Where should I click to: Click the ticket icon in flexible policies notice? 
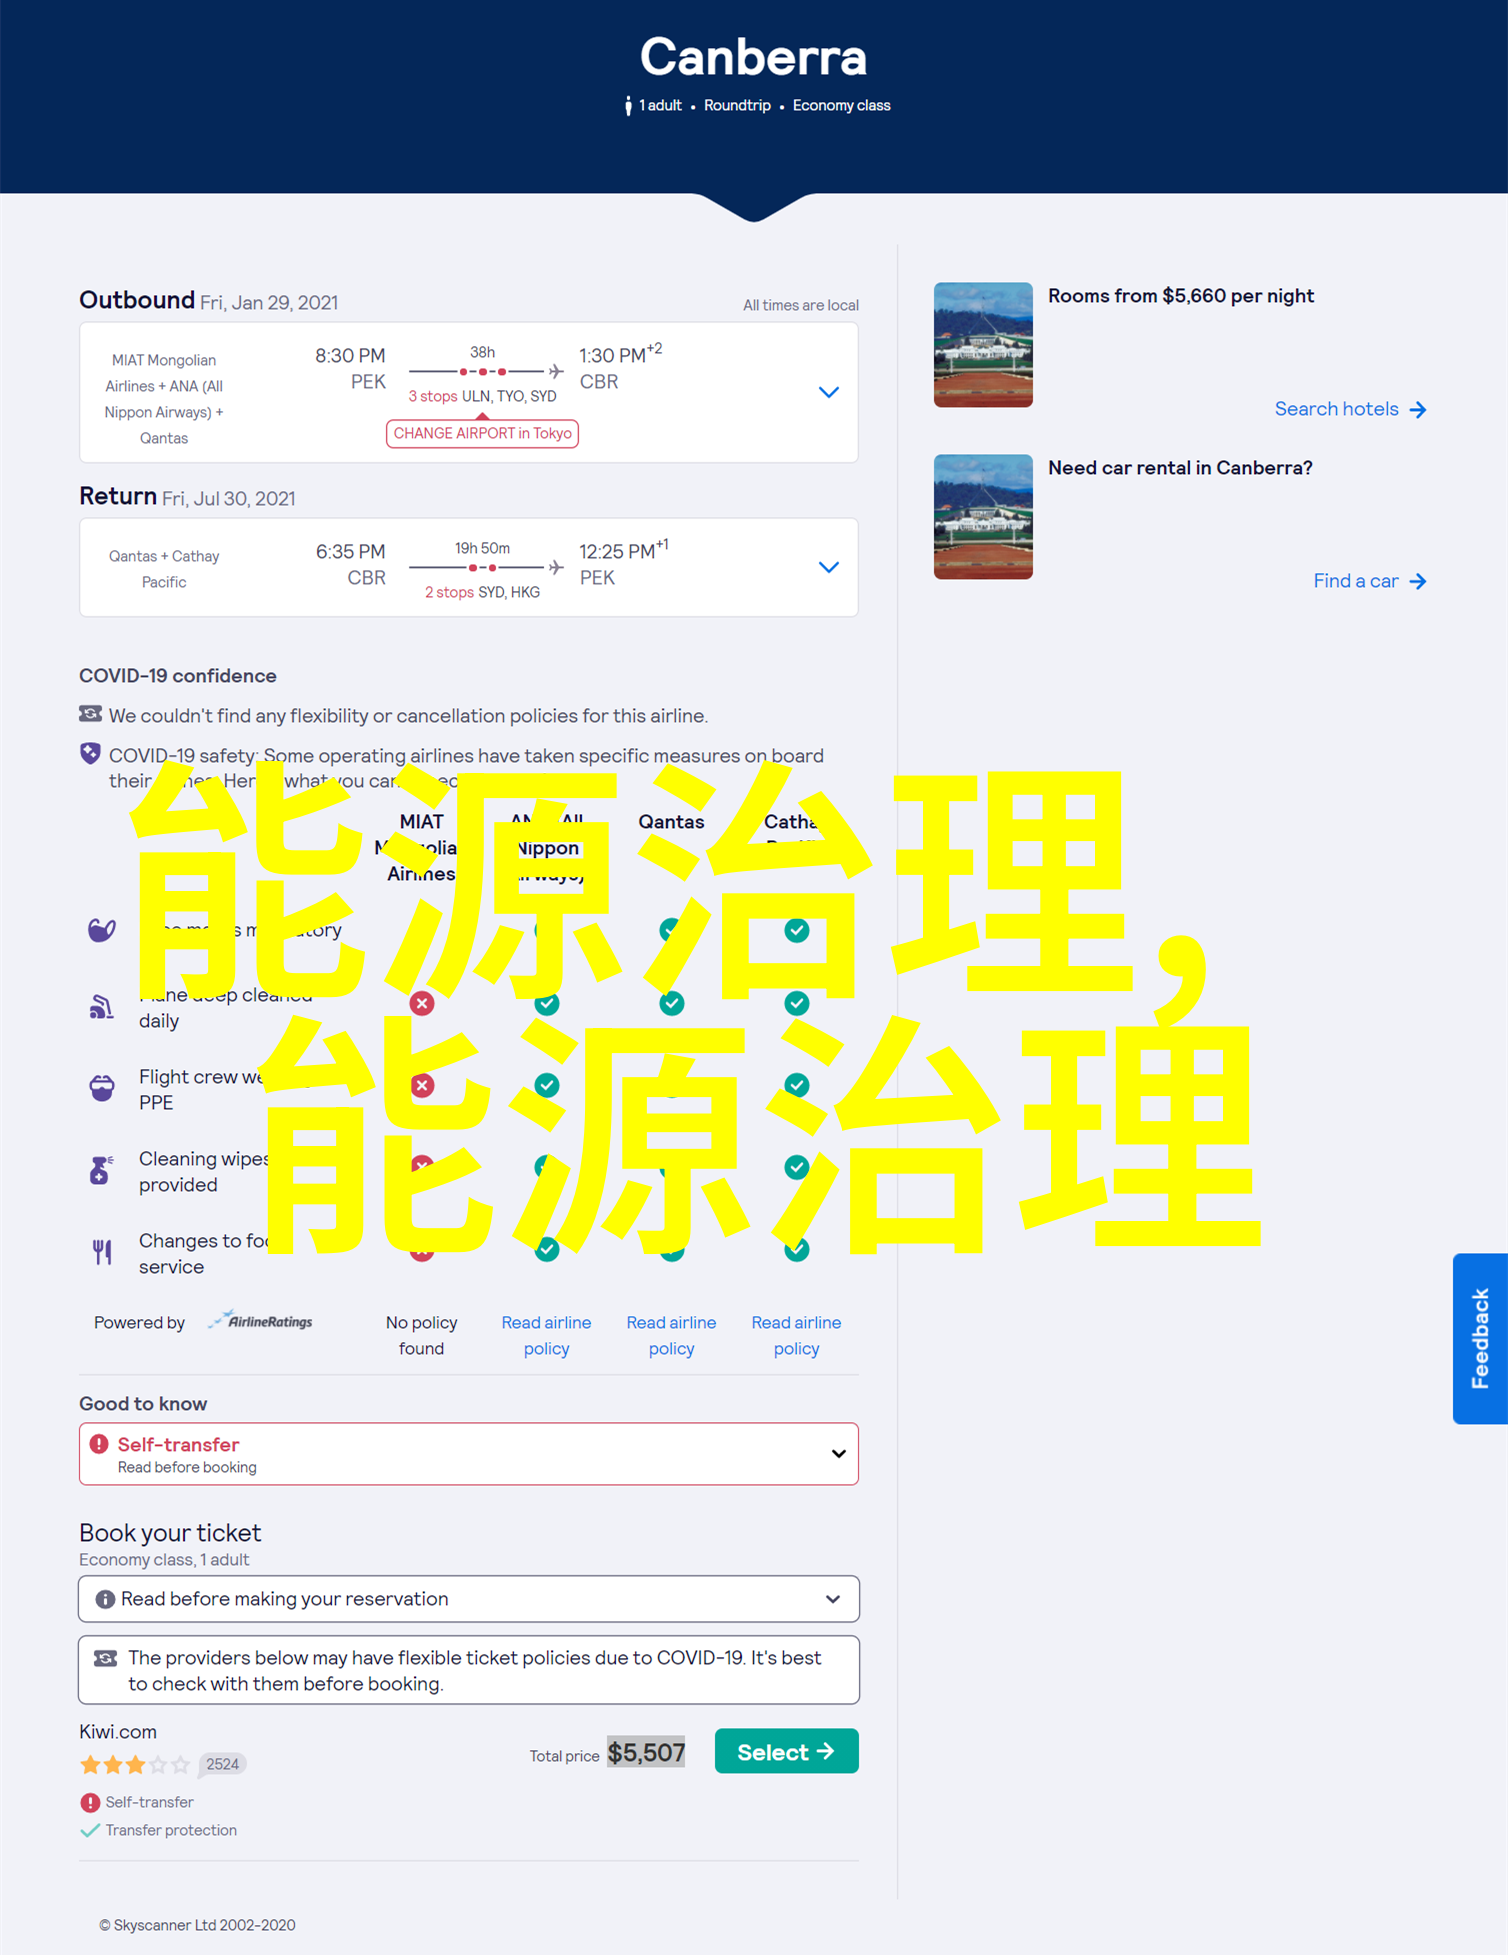[x=105, y=1658]
